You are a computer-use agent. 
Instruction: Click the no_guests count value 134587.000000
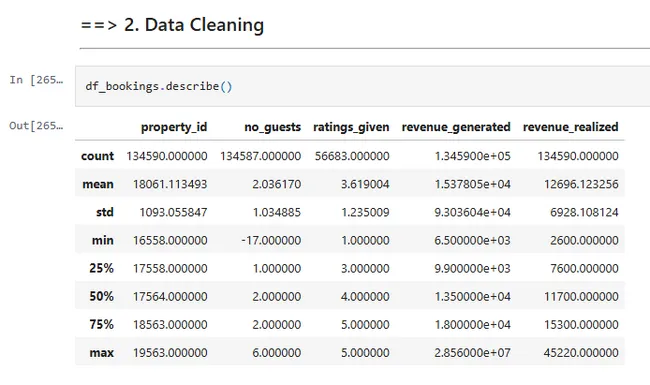pos(261,156)
